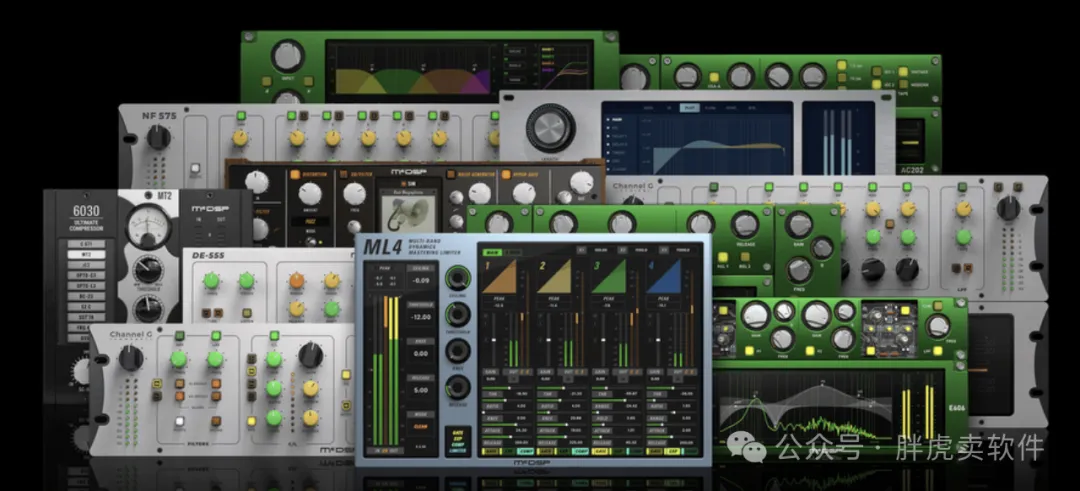Open the ML4 Mode selector showing CLEAN
The image size is (1080, 491).
420,426
